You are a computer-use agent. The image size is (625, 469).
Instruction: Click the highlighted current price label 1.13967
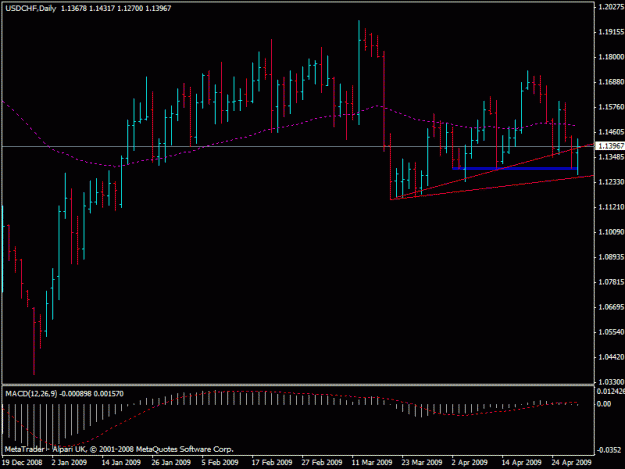611,146
